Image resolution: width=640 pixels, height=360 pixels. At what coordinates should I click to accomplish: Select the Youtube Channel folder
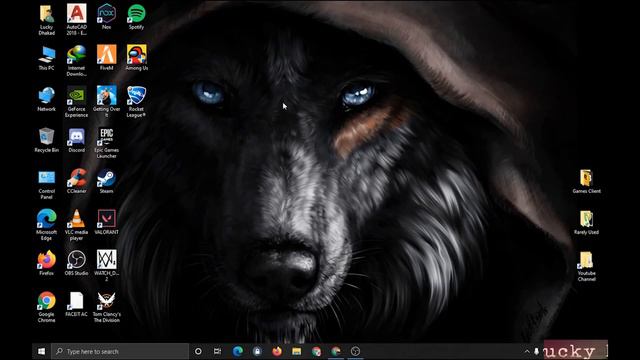587,266
